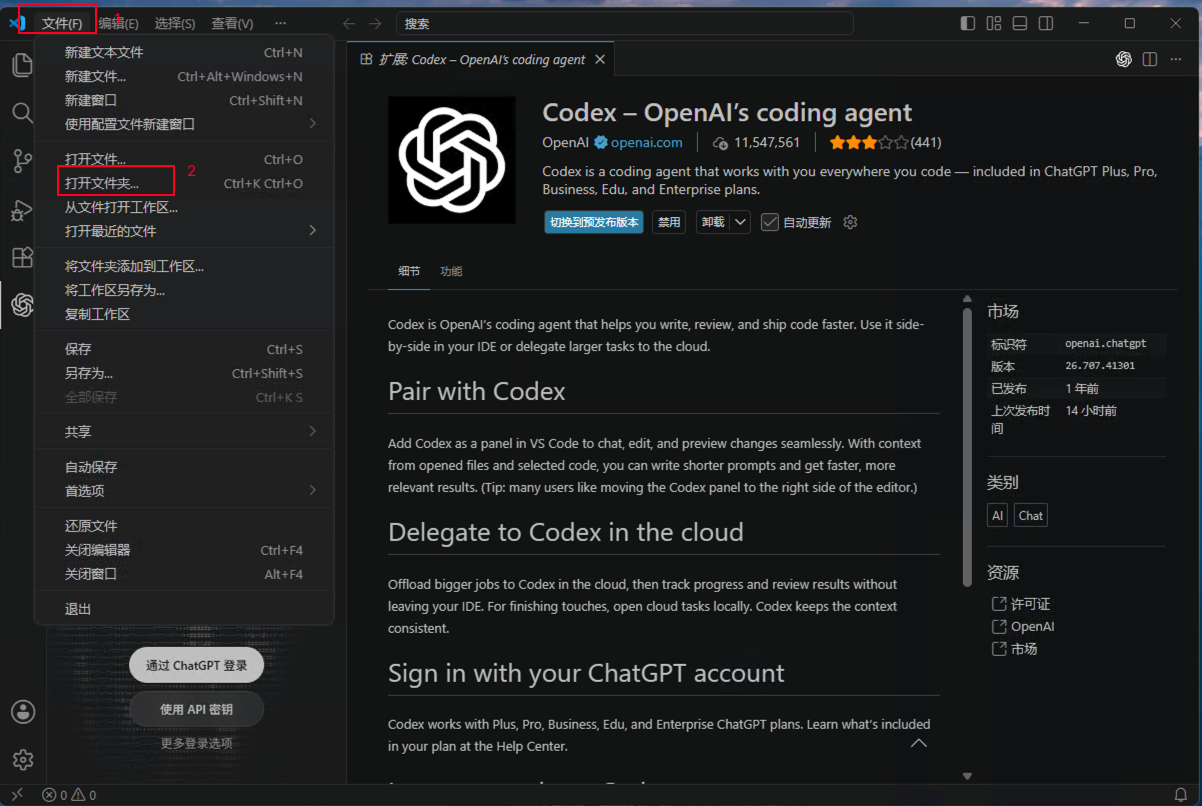Expand the 卸载 dropdown arrow
This screenshot has height=806, width=1202.
(740, 222)
